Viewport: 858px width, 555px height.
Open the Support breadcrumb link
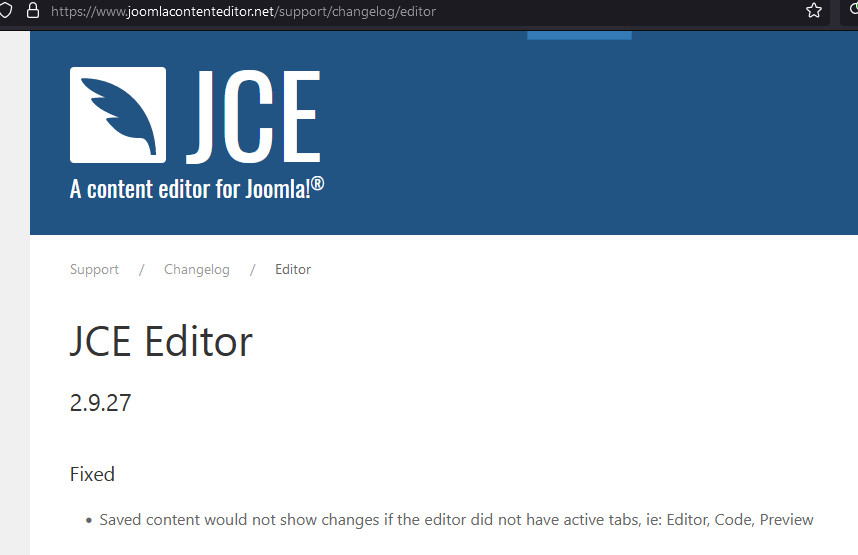pos(94,269)
